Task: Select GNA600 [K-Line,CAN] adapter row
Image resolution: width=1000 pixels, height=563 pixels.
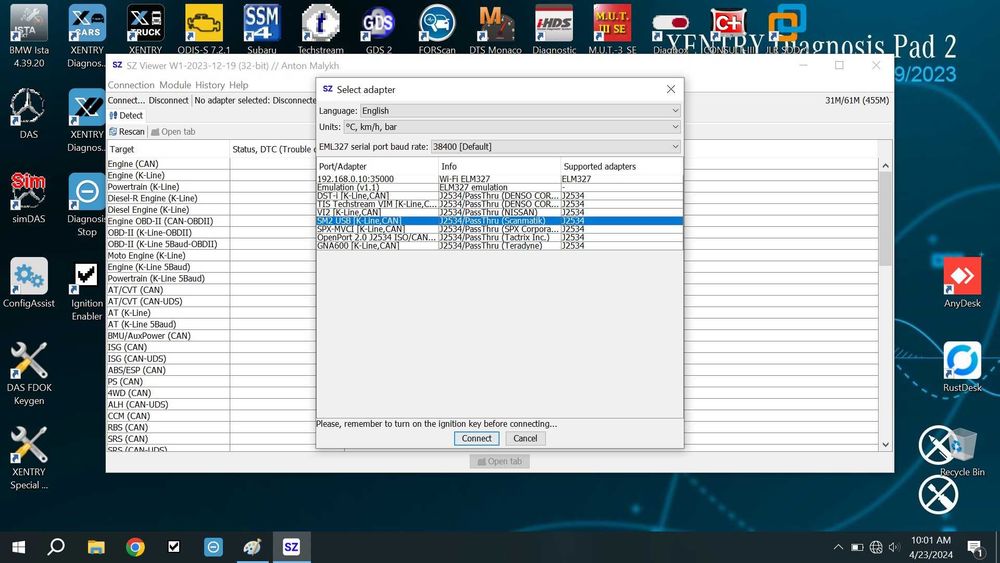Action: point(499,245)
